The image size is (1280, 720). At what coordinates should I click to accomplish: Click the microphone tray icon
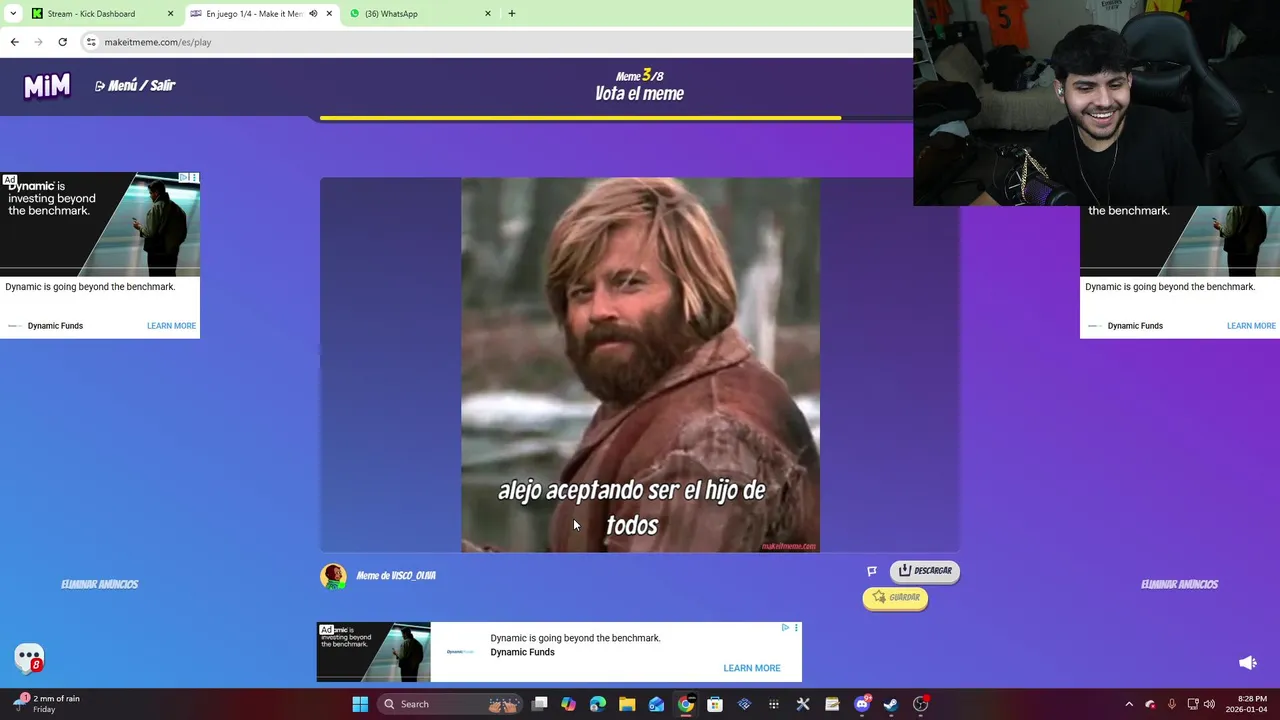click(1172, 704)
